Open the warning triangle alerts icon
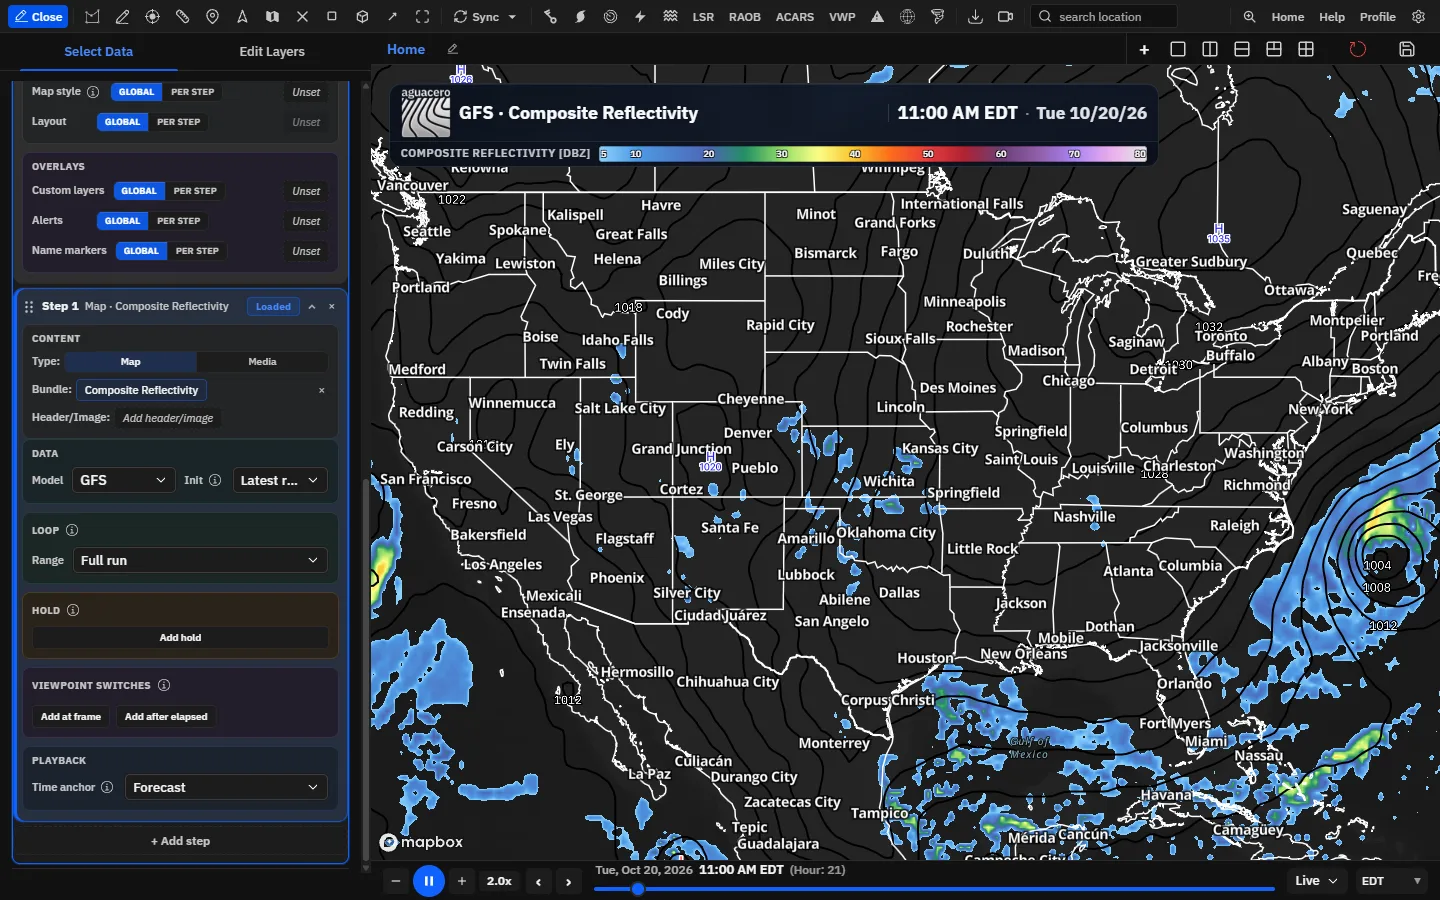 (877, 17)
